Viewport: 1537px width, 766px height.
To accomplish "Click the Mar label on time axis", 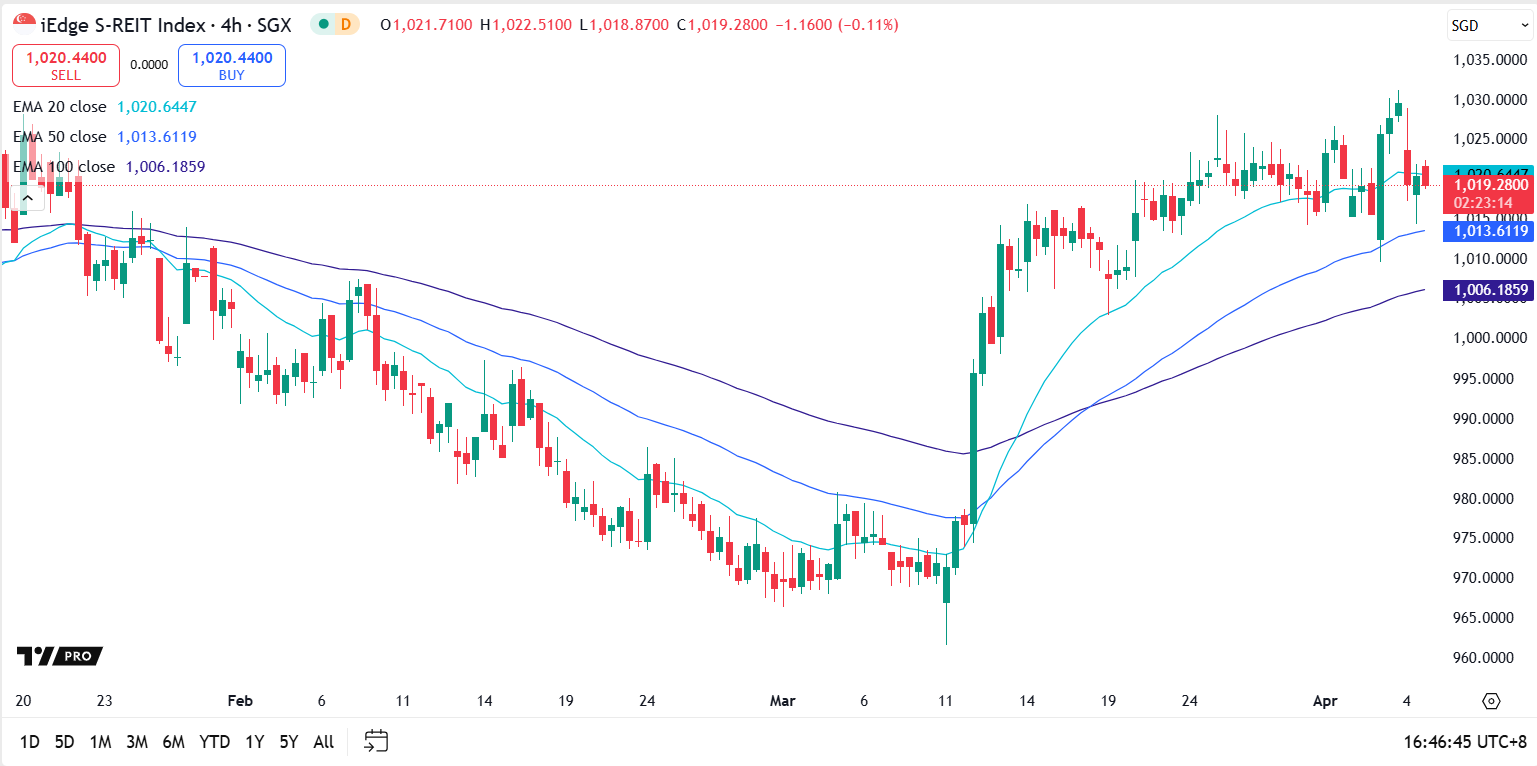I will 782,701.
